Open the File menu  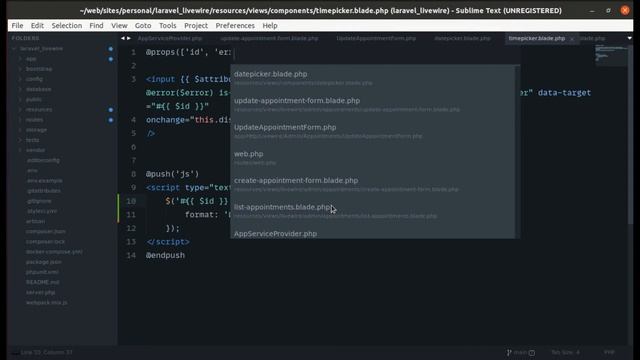(17, 25)
